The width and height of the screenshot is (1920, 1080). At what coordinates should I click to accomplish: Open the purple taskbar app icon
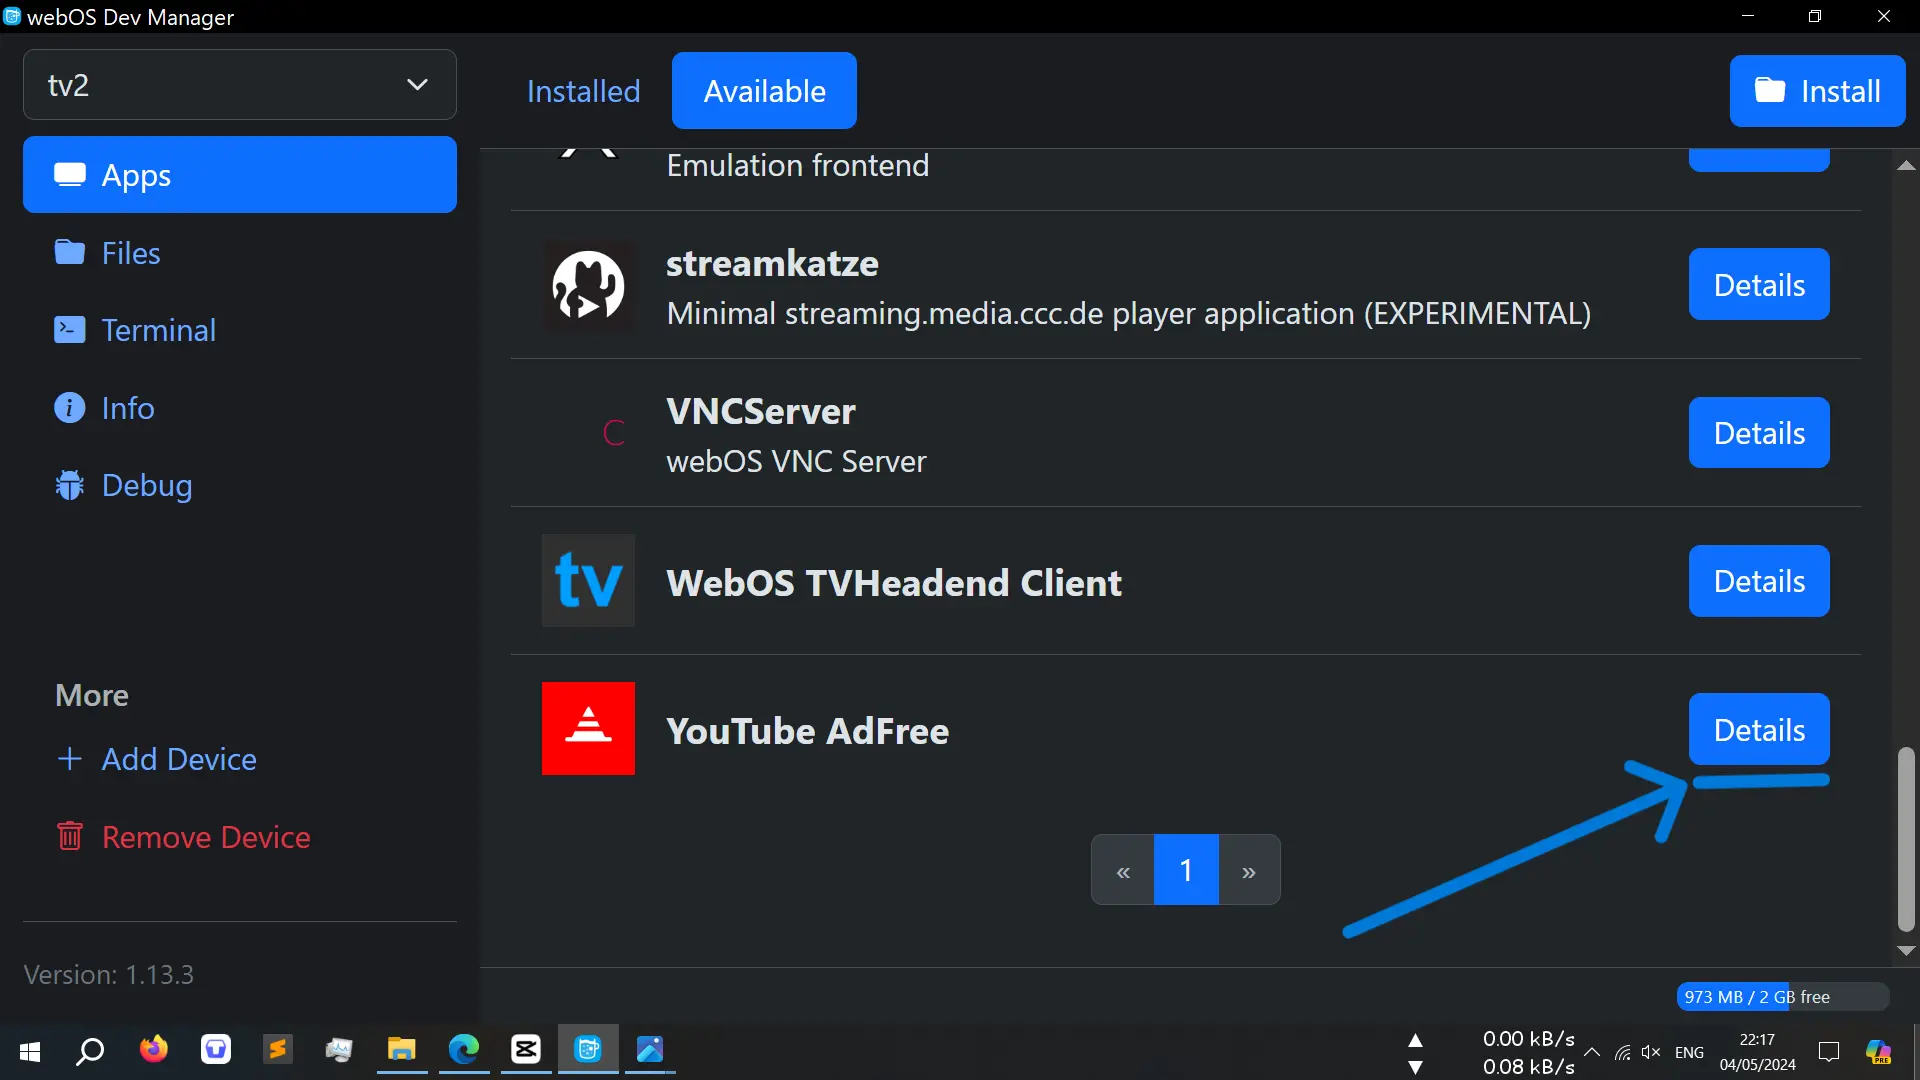[x=215, y=1050]
